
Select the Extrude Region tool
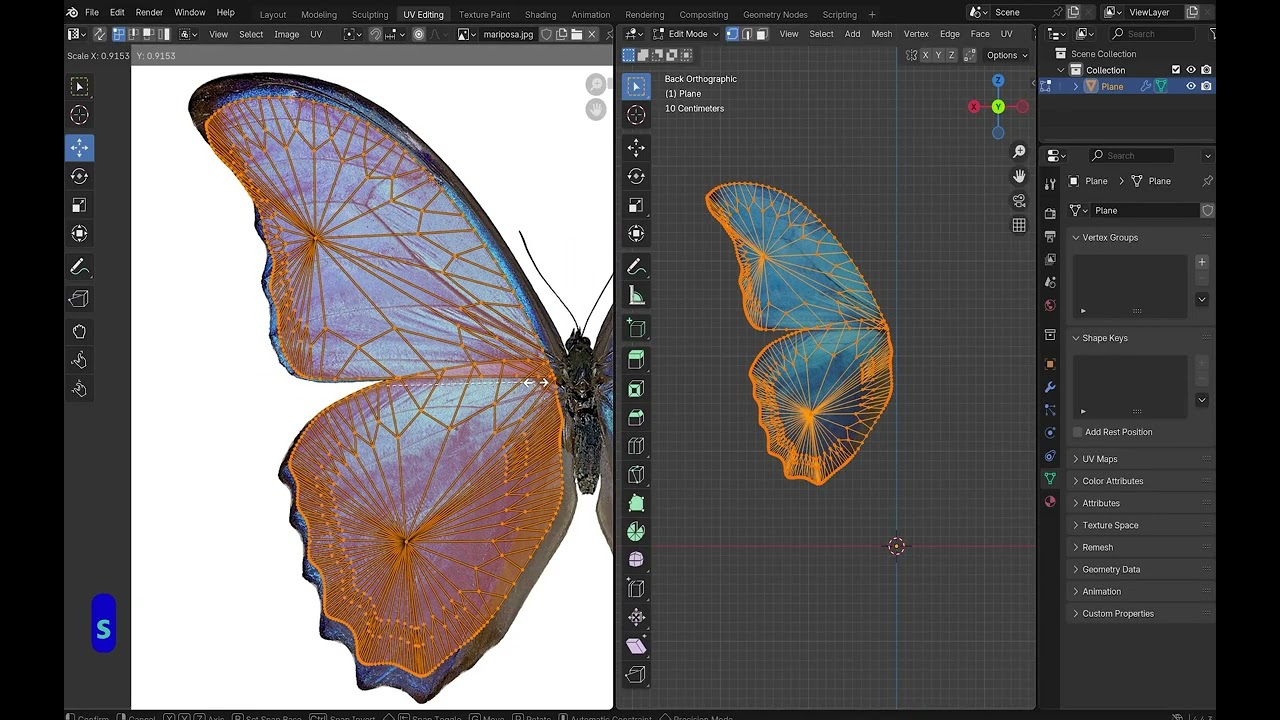[636, 359]
